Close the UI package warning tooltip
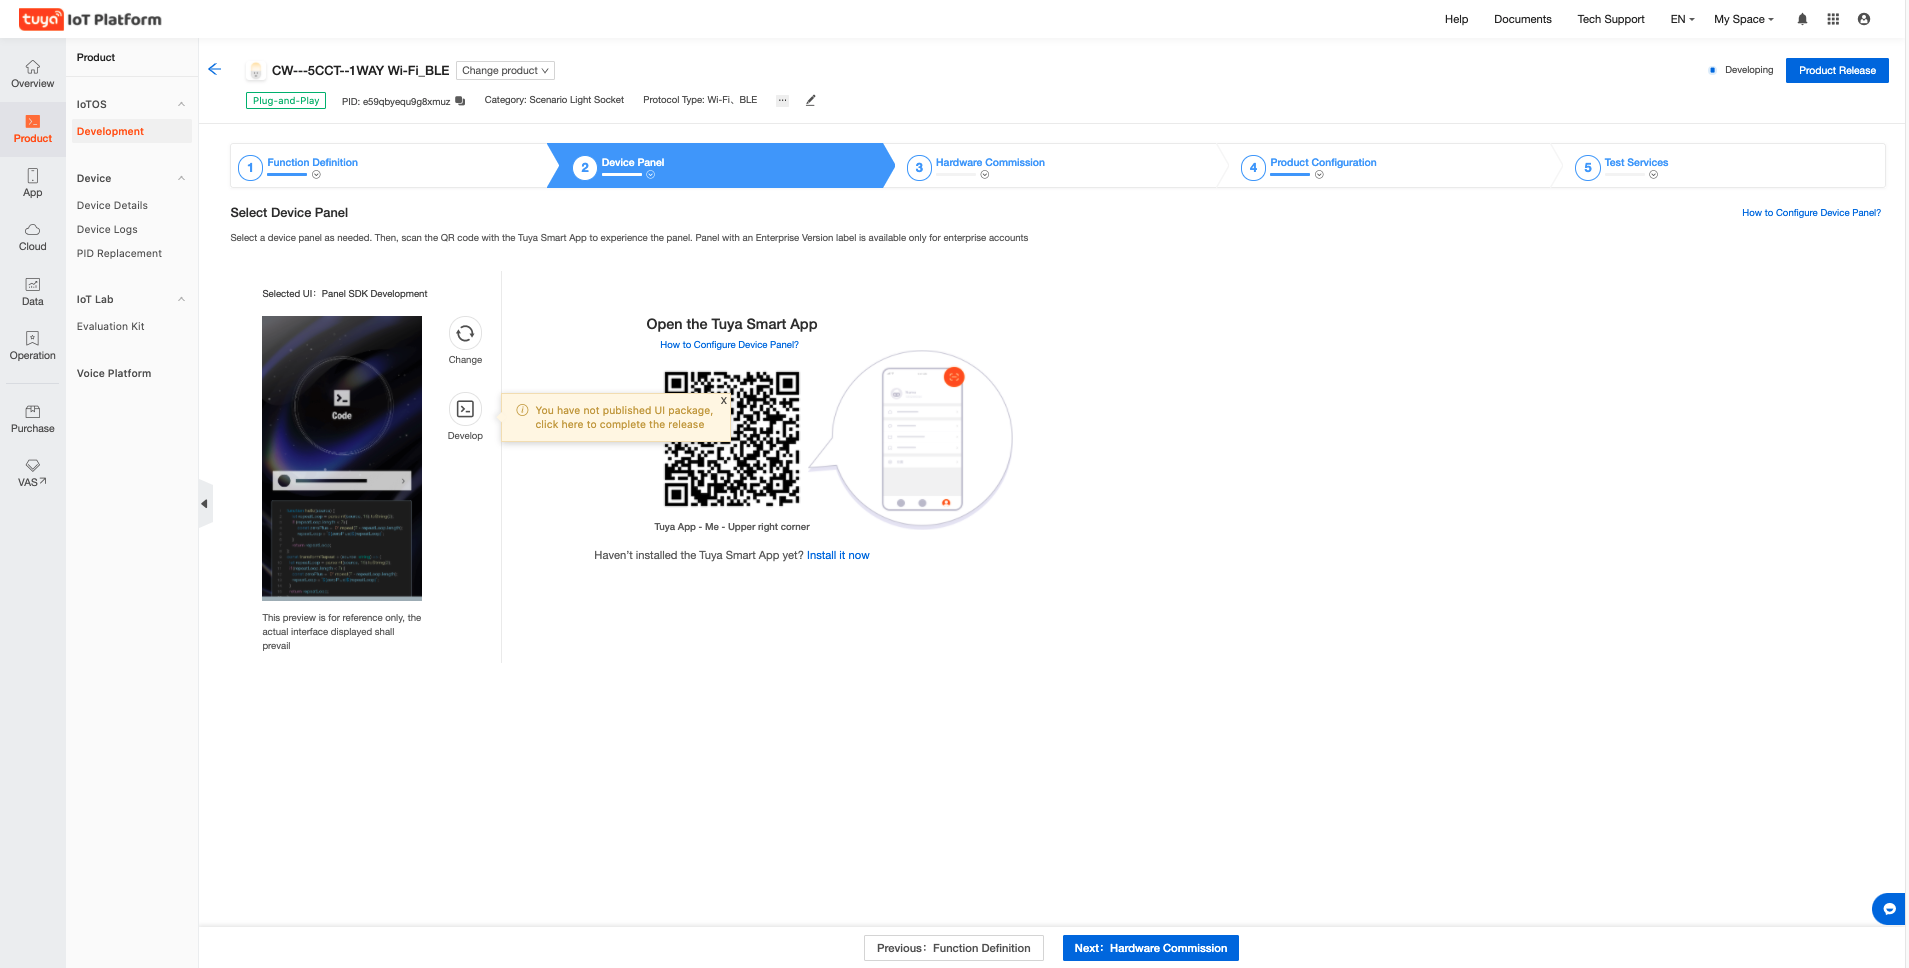1909x968 pixels. [x=724, y=401]
